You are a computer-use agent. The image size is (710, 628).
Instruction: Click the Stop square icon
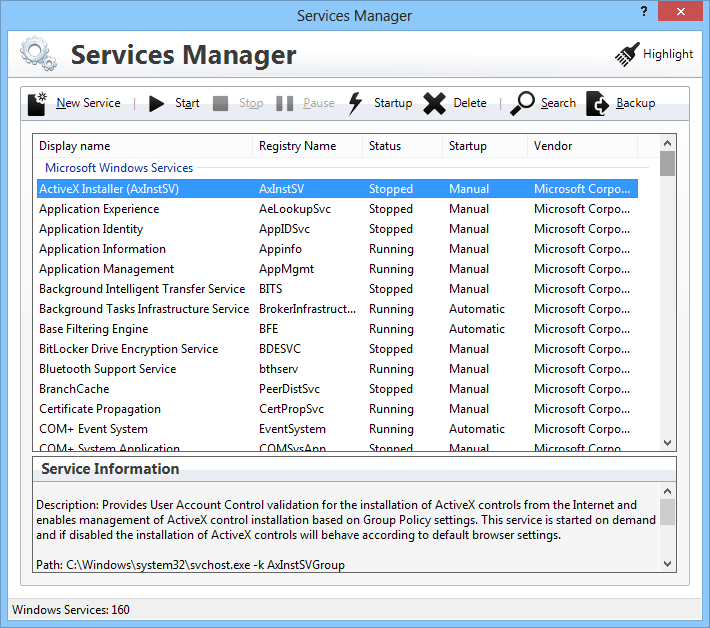pyautogui.click(x=221, y=103)
